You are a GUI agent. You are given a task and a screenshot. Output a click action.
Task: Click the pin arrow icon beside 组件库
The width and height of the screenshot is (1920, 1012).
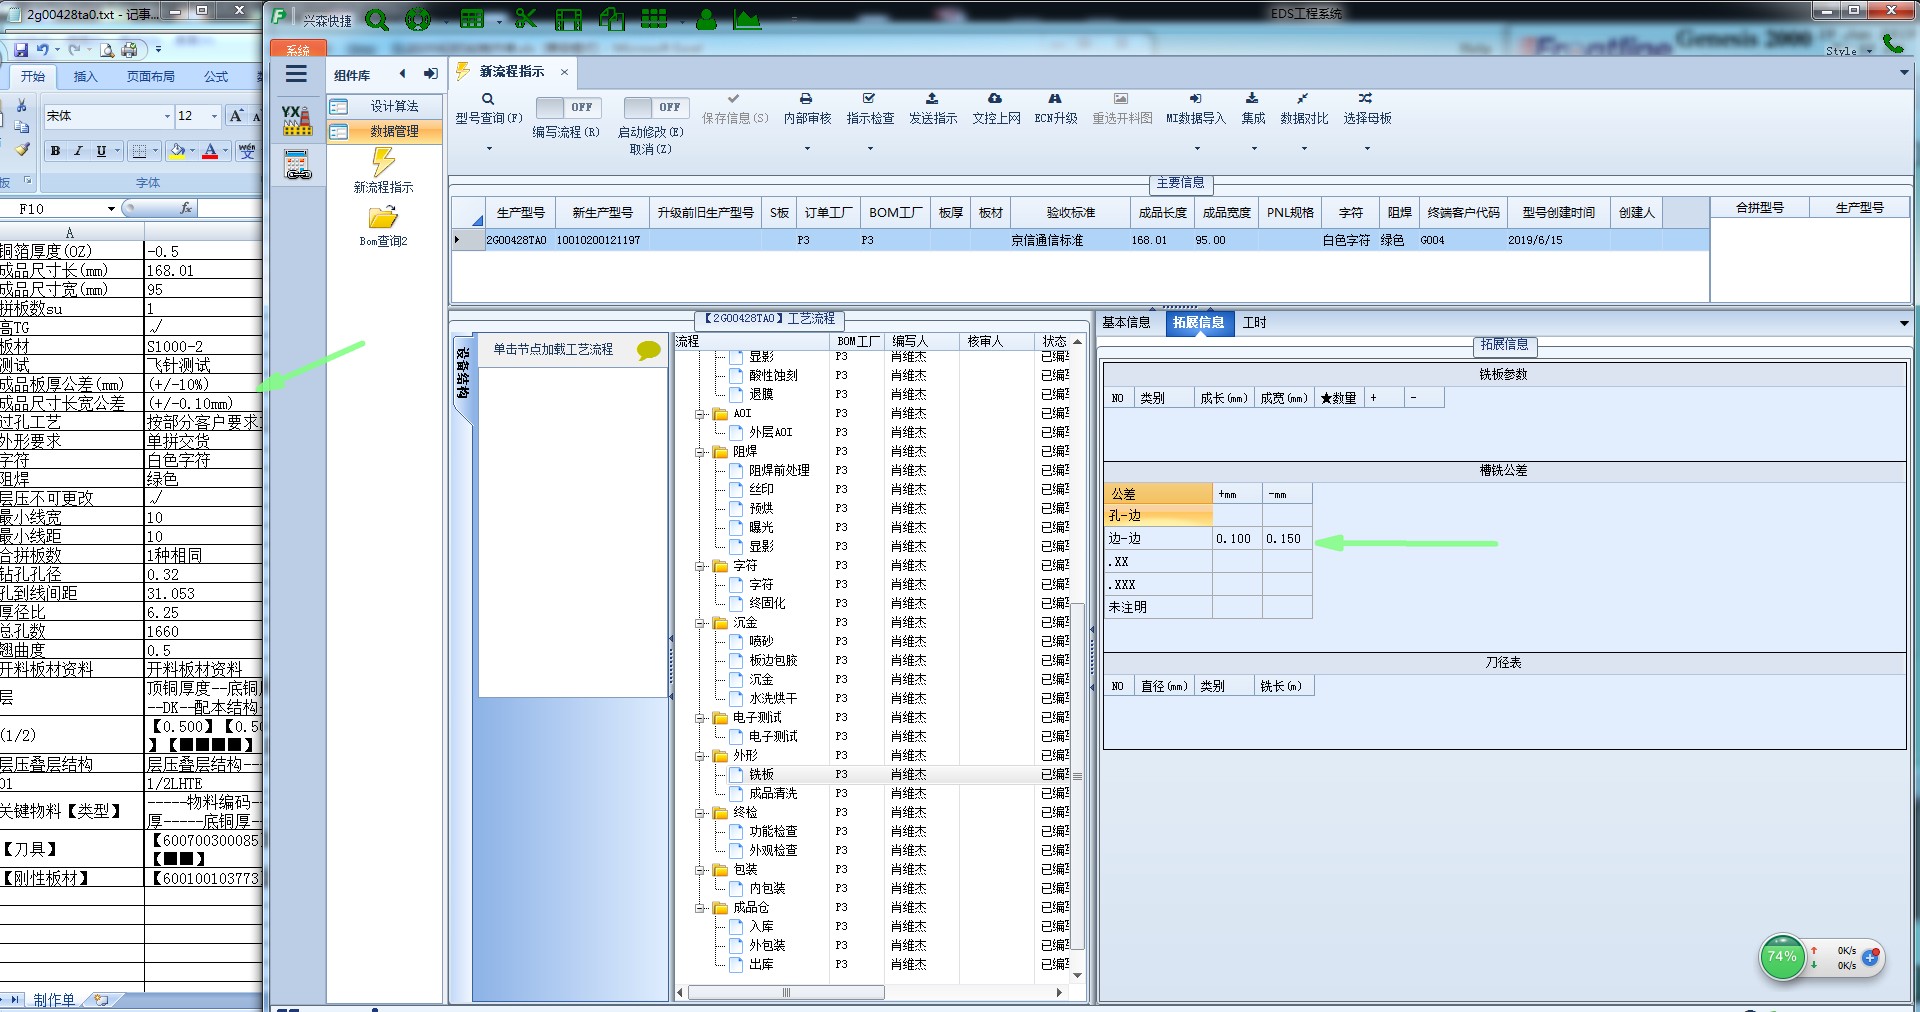click(x=430, y=73)
